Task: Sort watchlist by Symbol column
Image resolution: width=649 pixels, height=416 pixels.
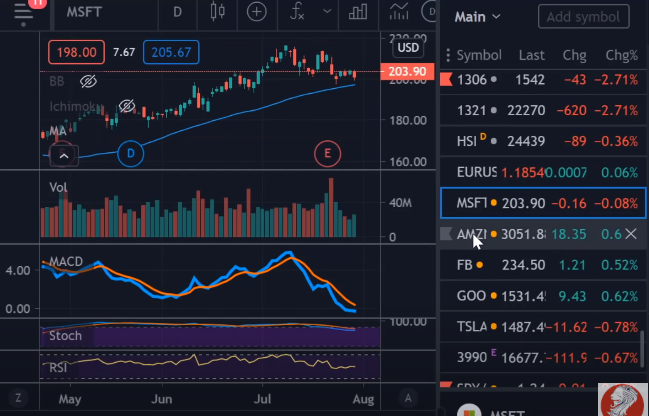Action: point(479,55)
